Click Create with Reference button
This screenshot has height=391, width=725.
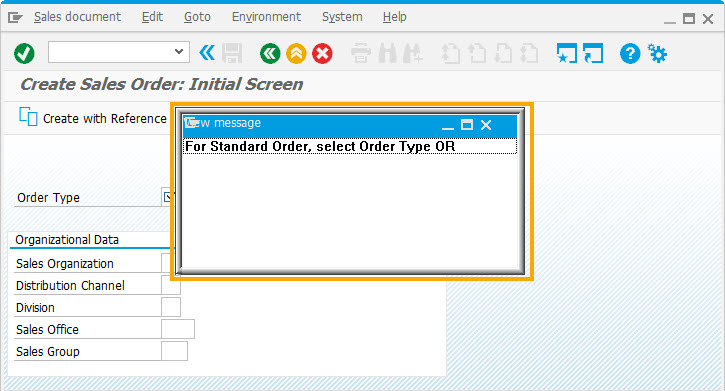(92, 118)
